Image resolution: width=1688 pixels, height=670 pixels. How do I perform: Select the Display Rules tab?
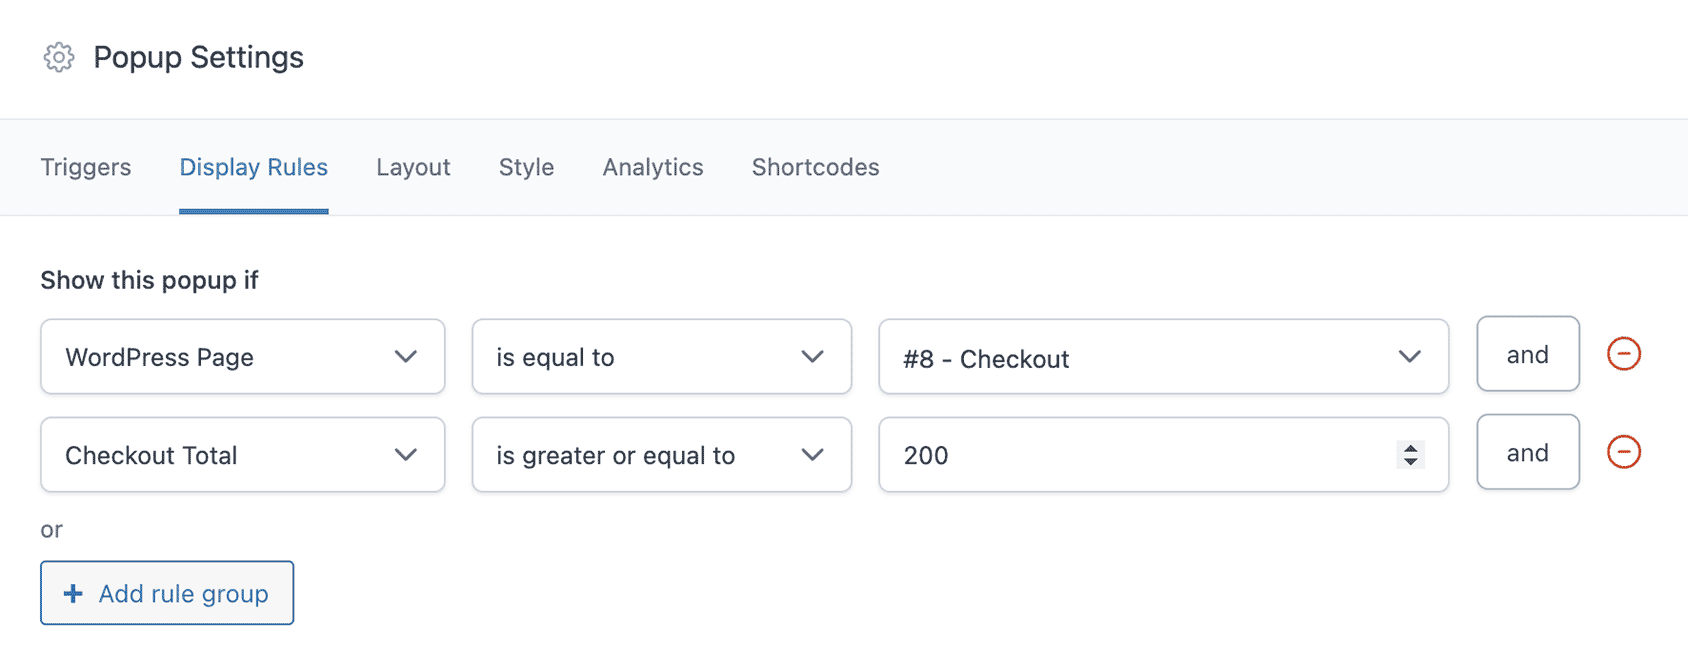pyautogui.click(x=254, y=167)
